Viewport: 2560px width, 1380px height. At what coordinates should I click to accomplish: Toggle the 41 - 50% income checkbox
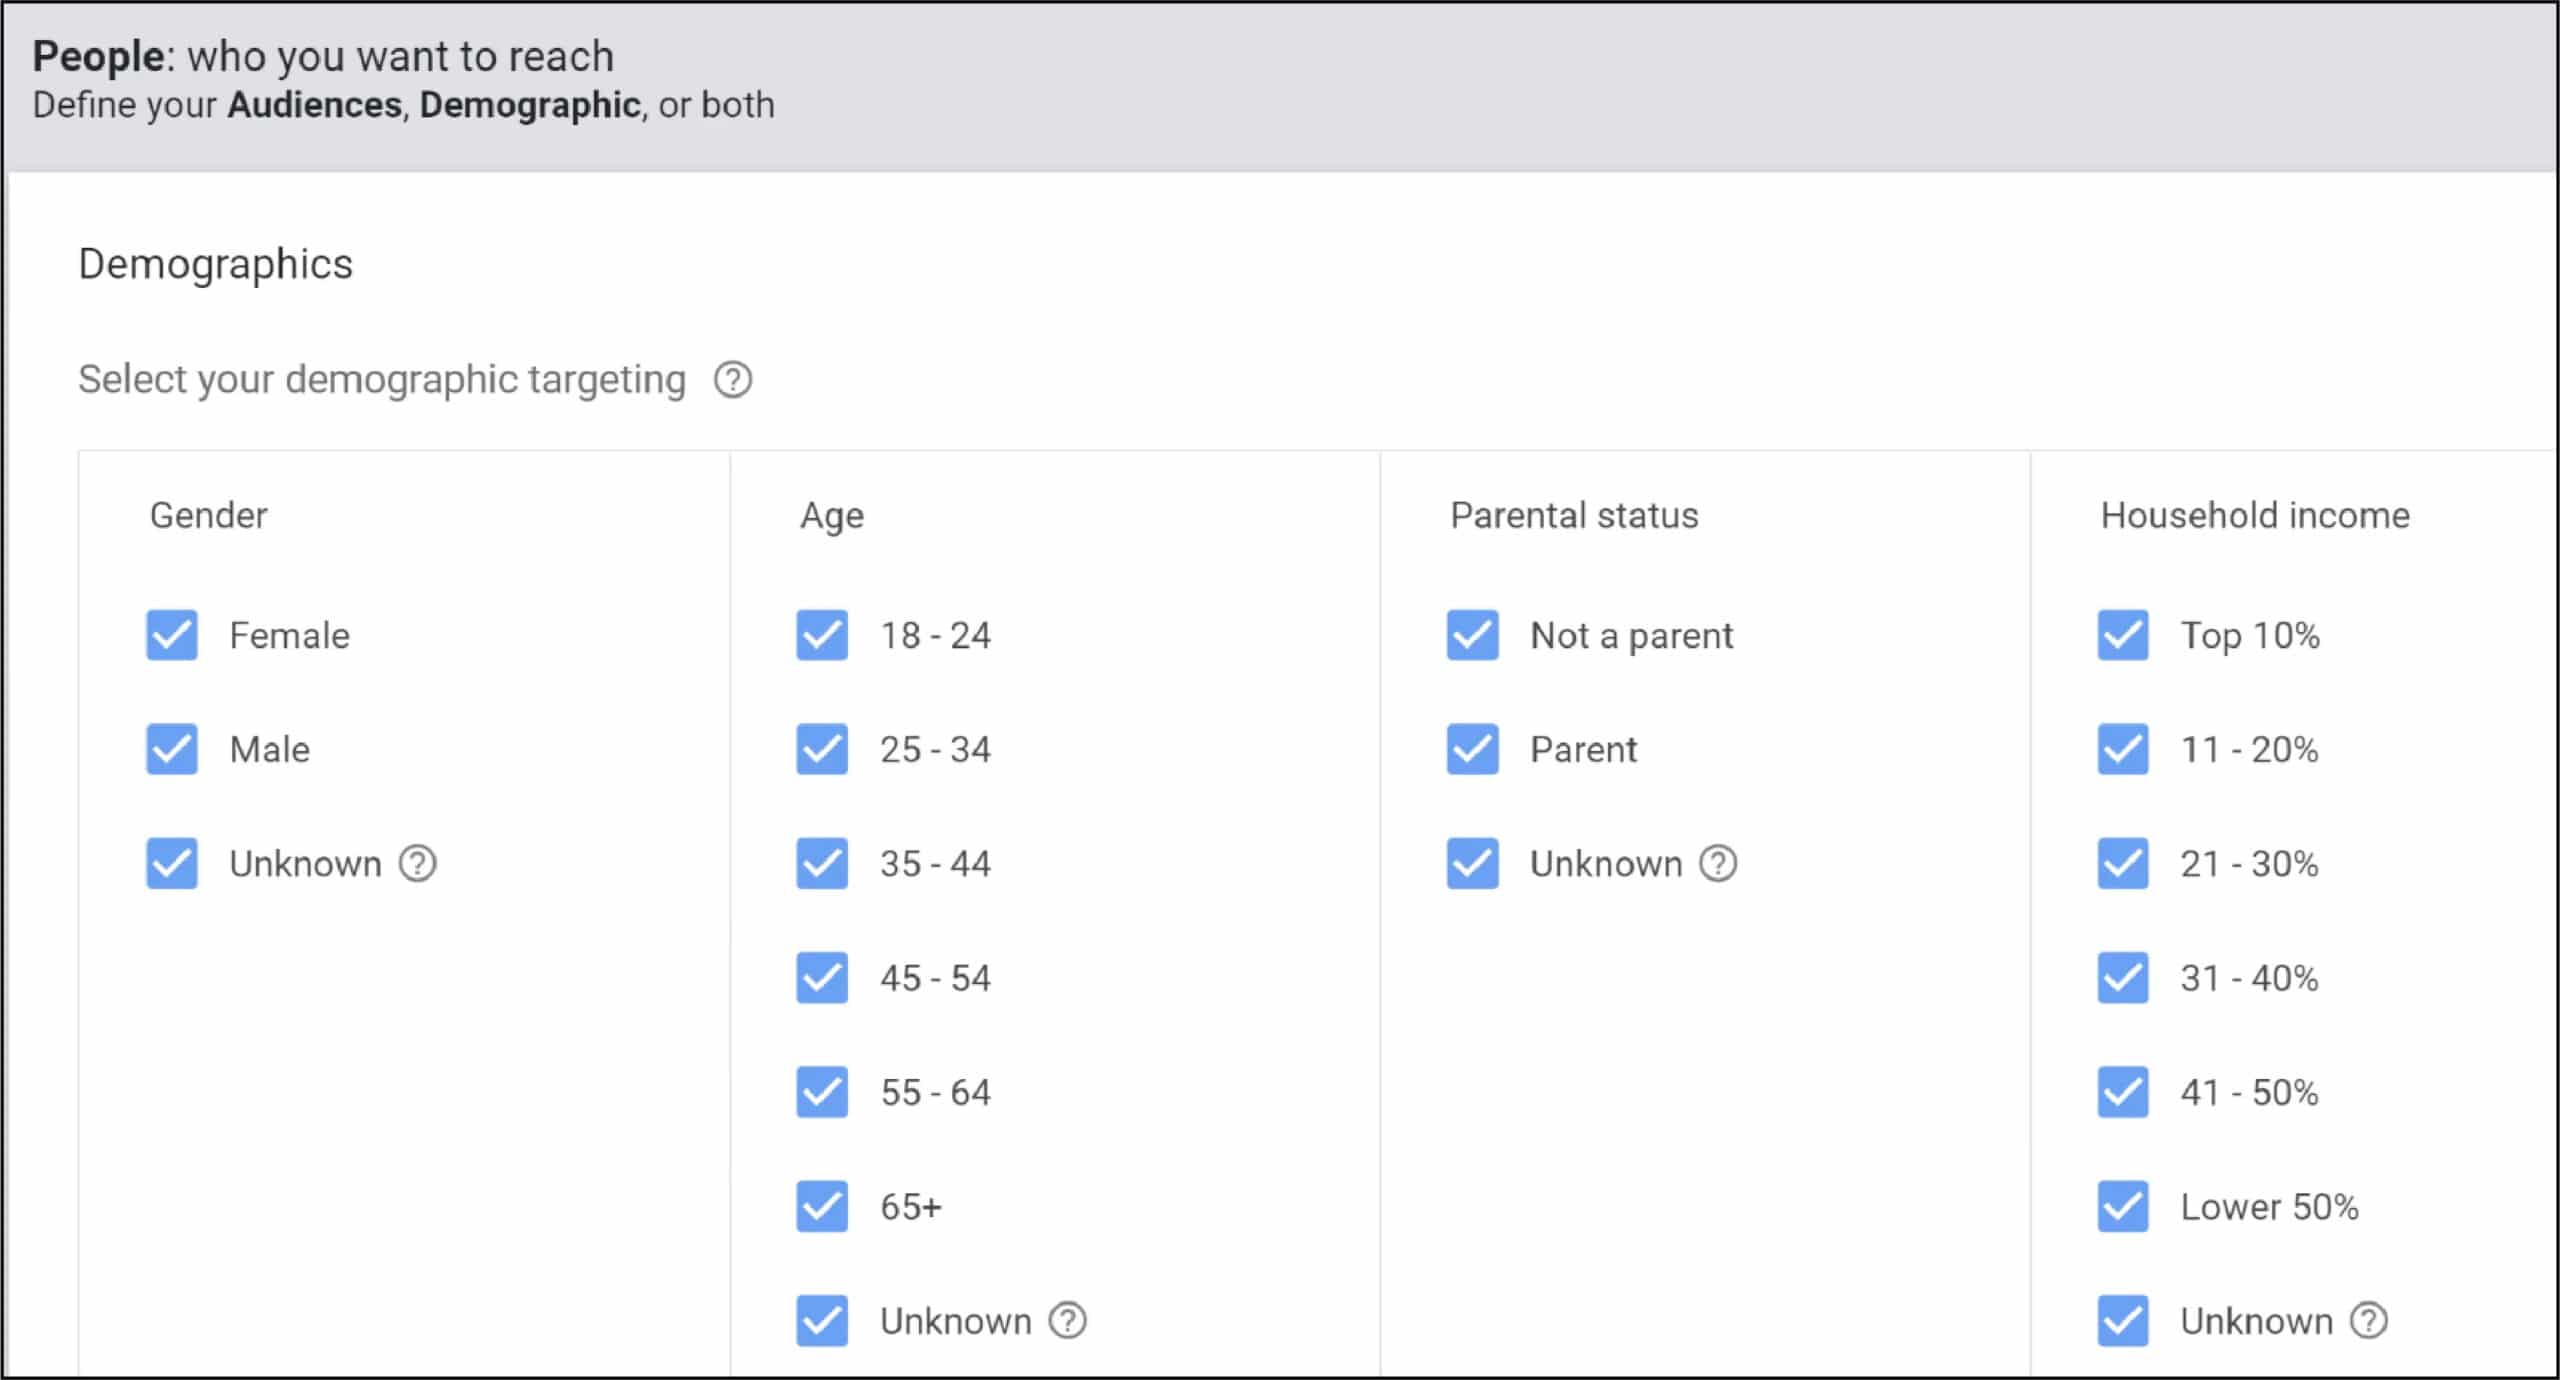tap(2123, 1092)
